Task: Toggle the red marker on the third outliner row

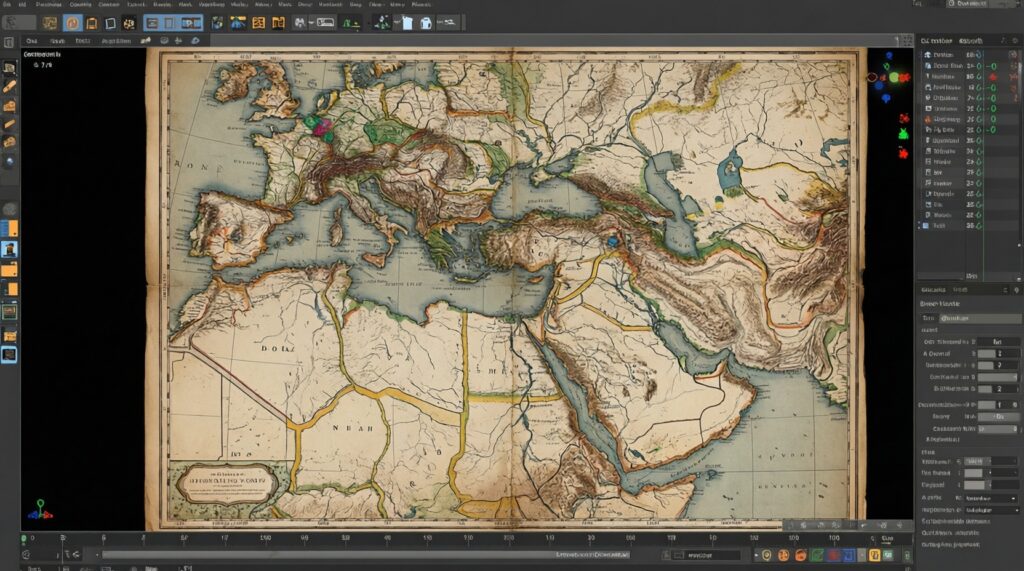Action: (993, 77)
